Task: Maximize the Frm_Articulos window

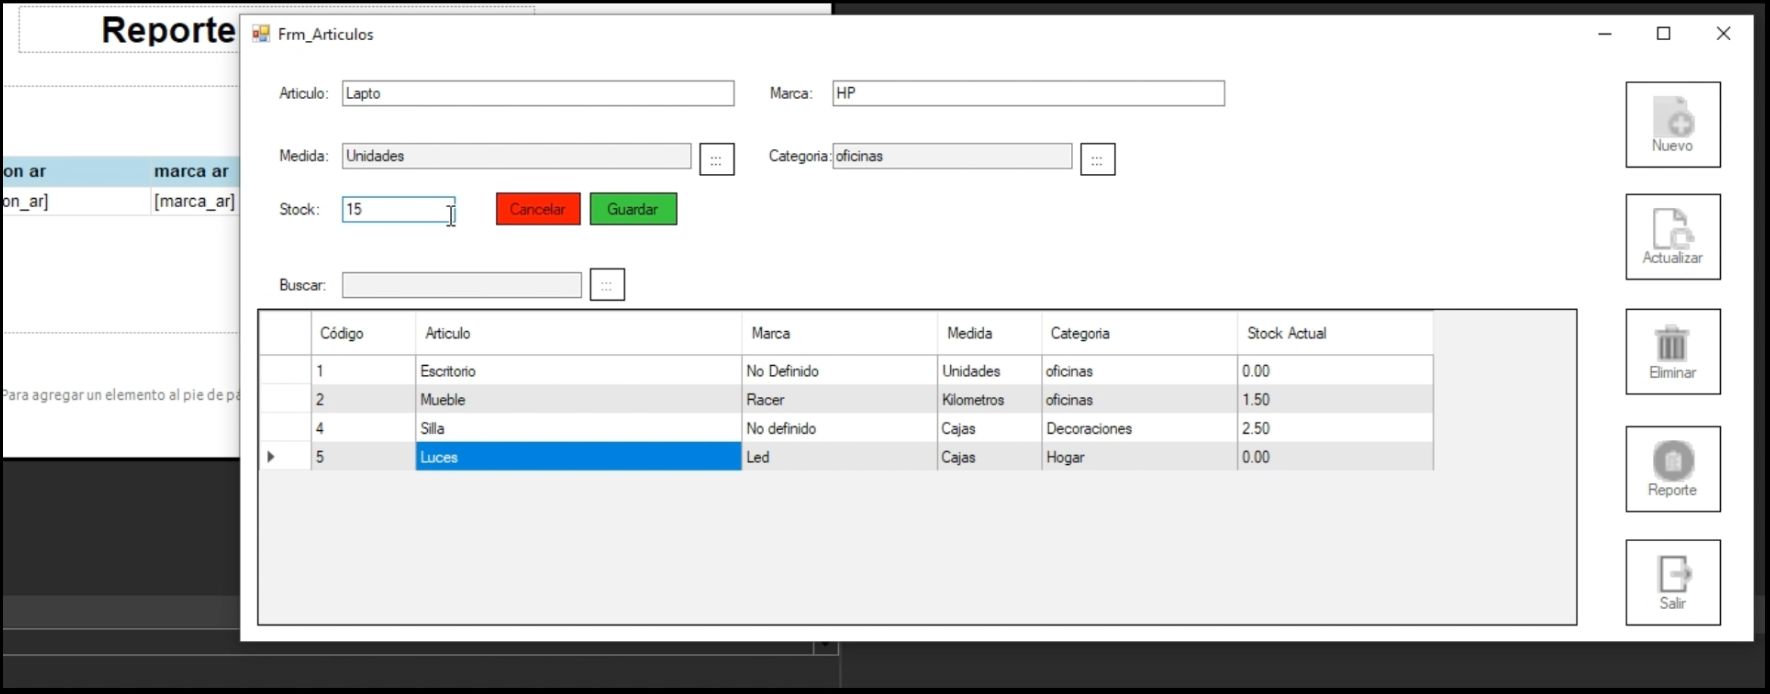Action: pos(1663,34)
